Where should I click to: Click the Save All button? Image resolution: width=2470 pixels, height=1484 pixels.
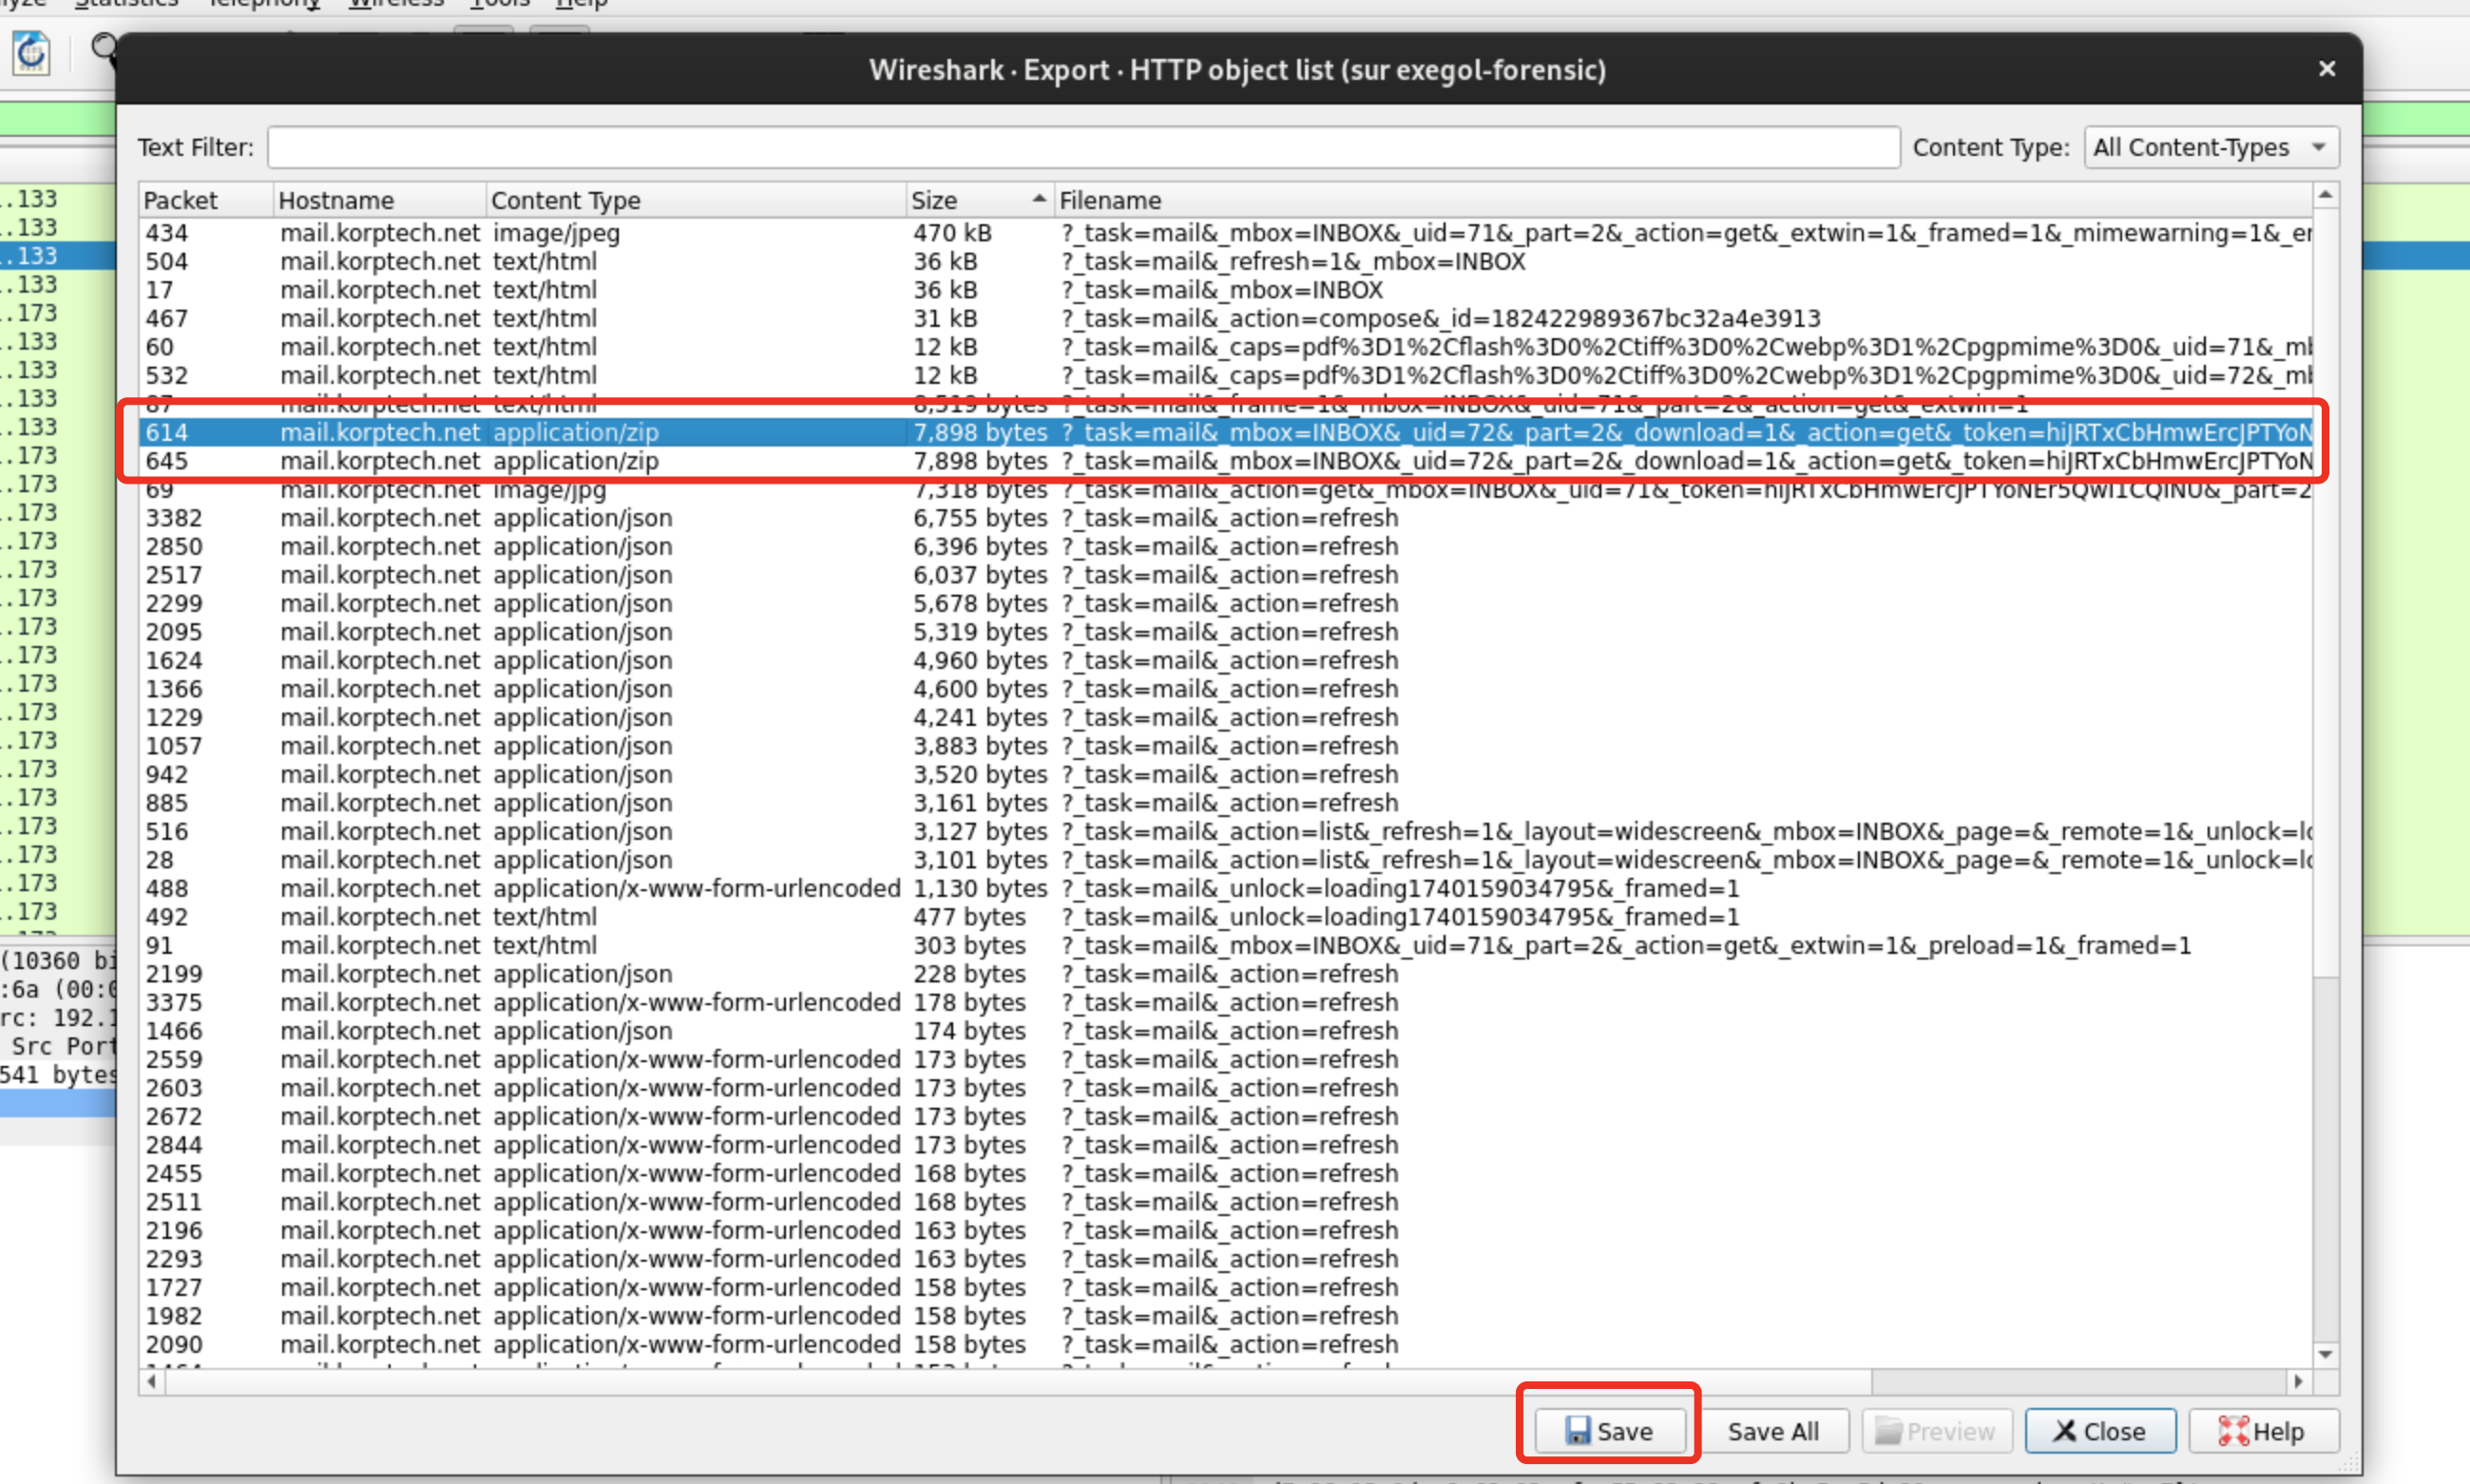pos(1773,1431)
